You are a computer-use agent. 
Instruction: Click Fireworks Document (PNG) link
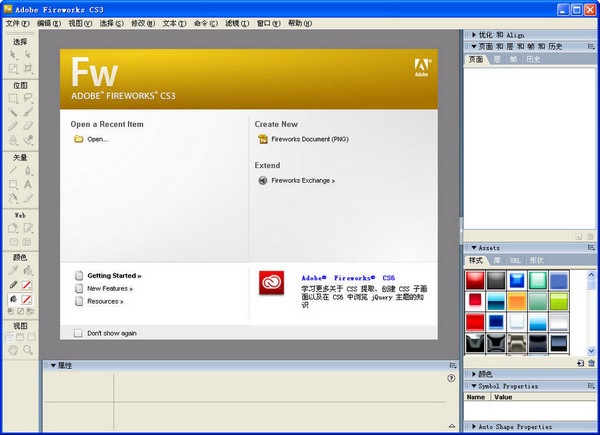click(x=305, y=139)
